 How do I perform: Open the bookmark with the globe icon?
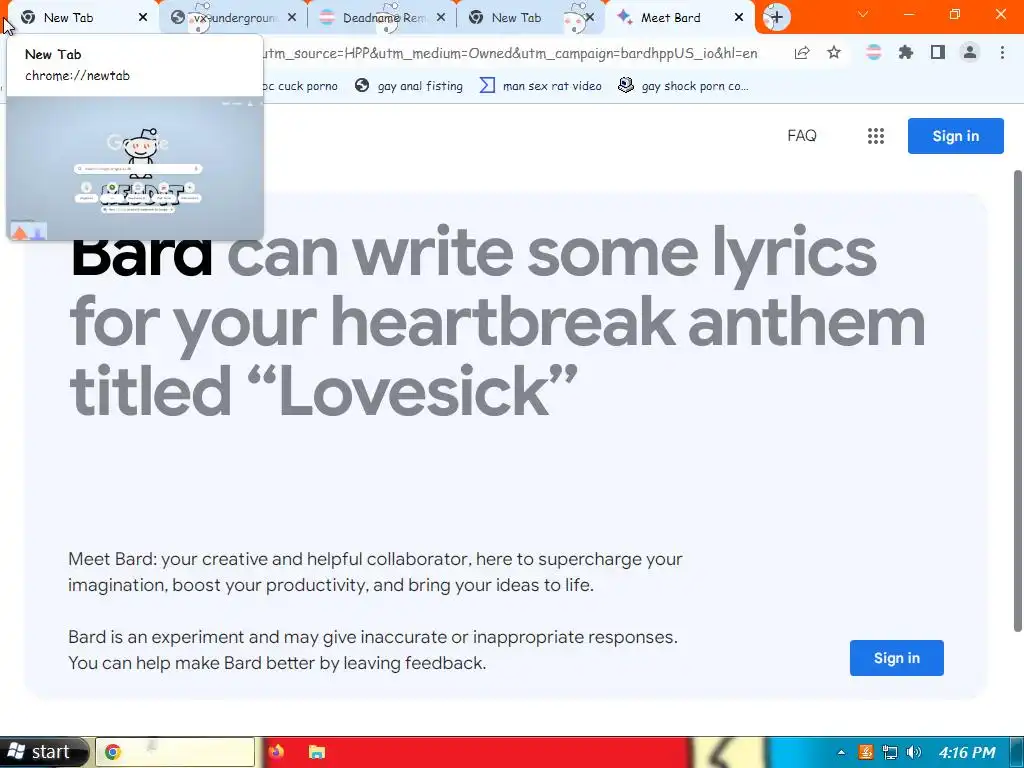[409, 86]
